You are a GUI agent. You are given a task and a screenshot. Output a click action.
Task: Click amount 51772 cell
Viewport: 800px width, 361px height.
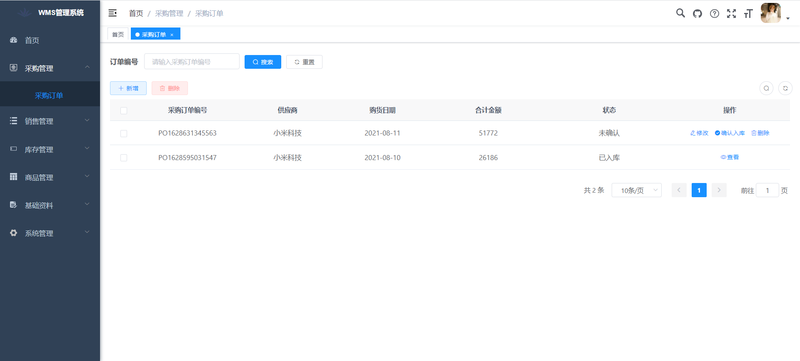[488, 133]
